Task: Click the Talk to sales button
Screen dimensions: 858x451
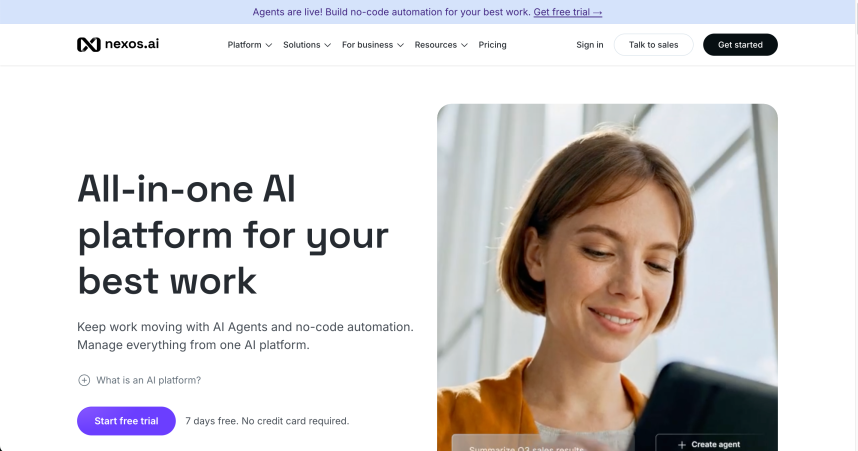Action: pos(653,45)
